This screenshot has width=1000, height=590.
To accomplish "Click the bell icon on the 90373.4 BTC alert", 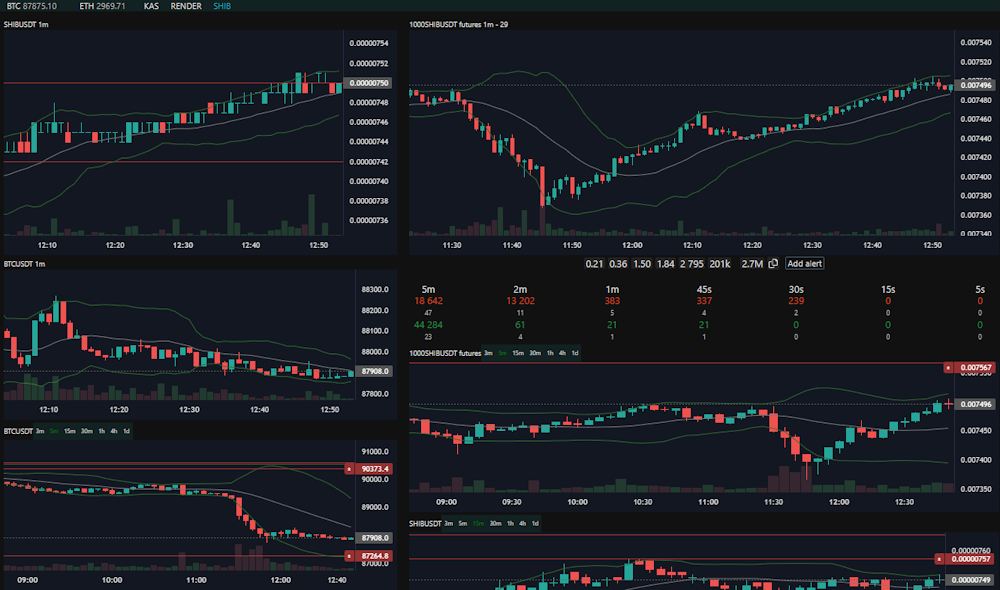I will pos(349,469).
